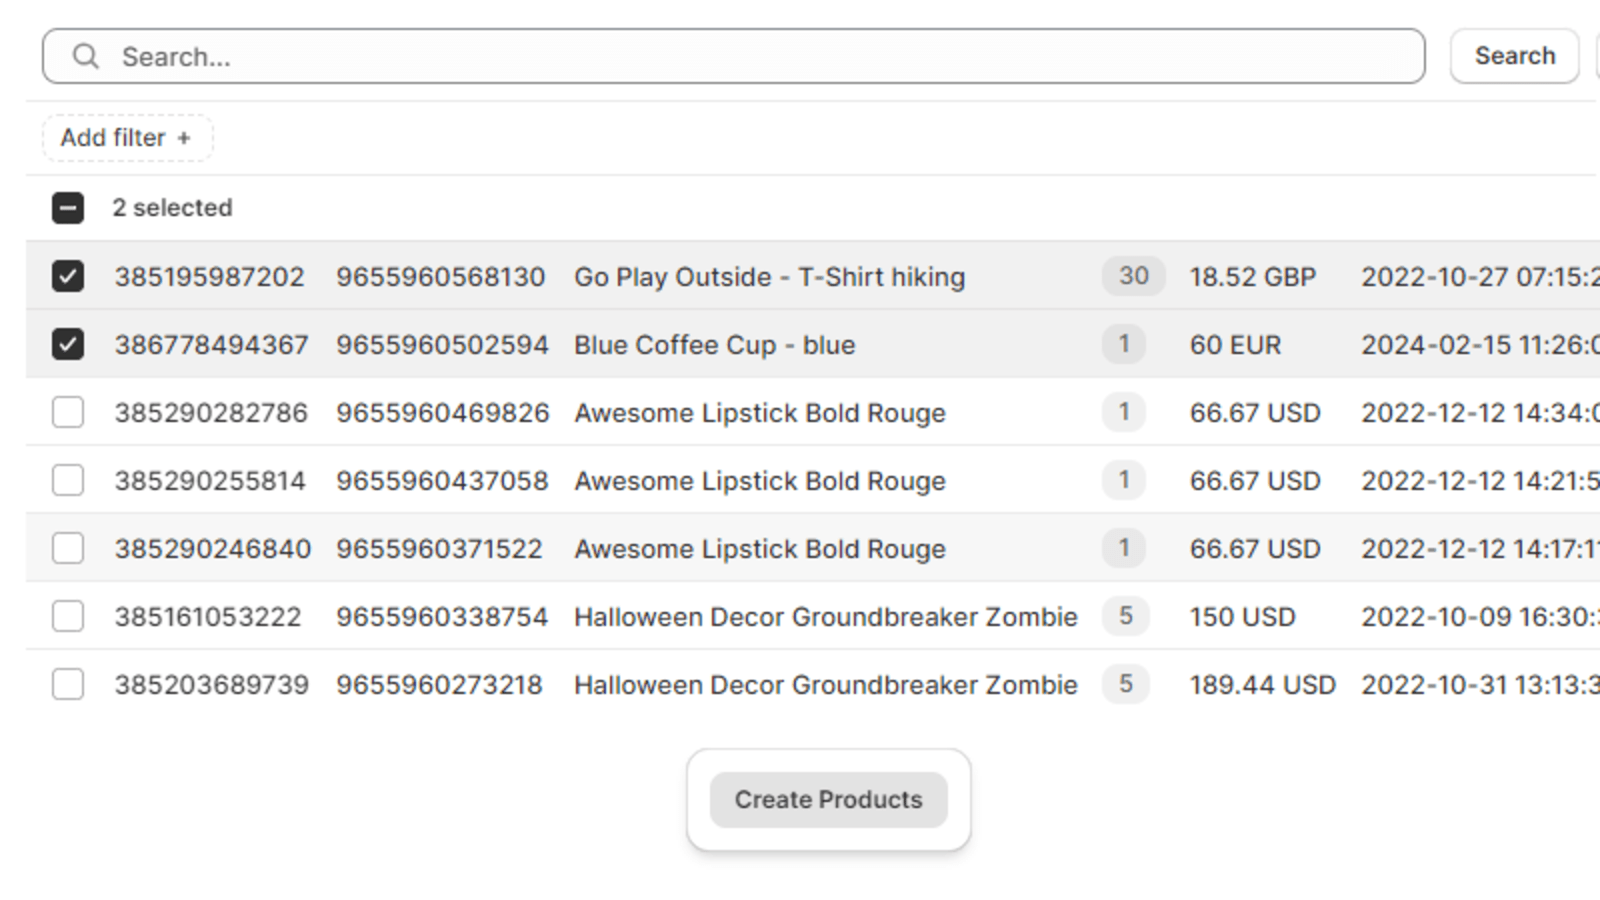Click the quantity badge 1 on Blue Coffee Cup
Screen dimensions: 1600x900
click(1124, 344)
